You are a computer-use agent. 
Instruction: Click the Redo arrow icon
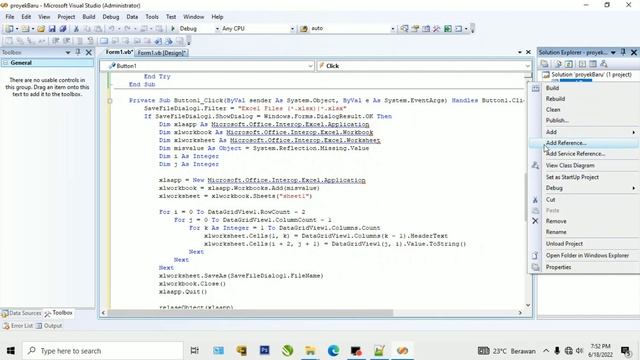[x=127, y=29]
